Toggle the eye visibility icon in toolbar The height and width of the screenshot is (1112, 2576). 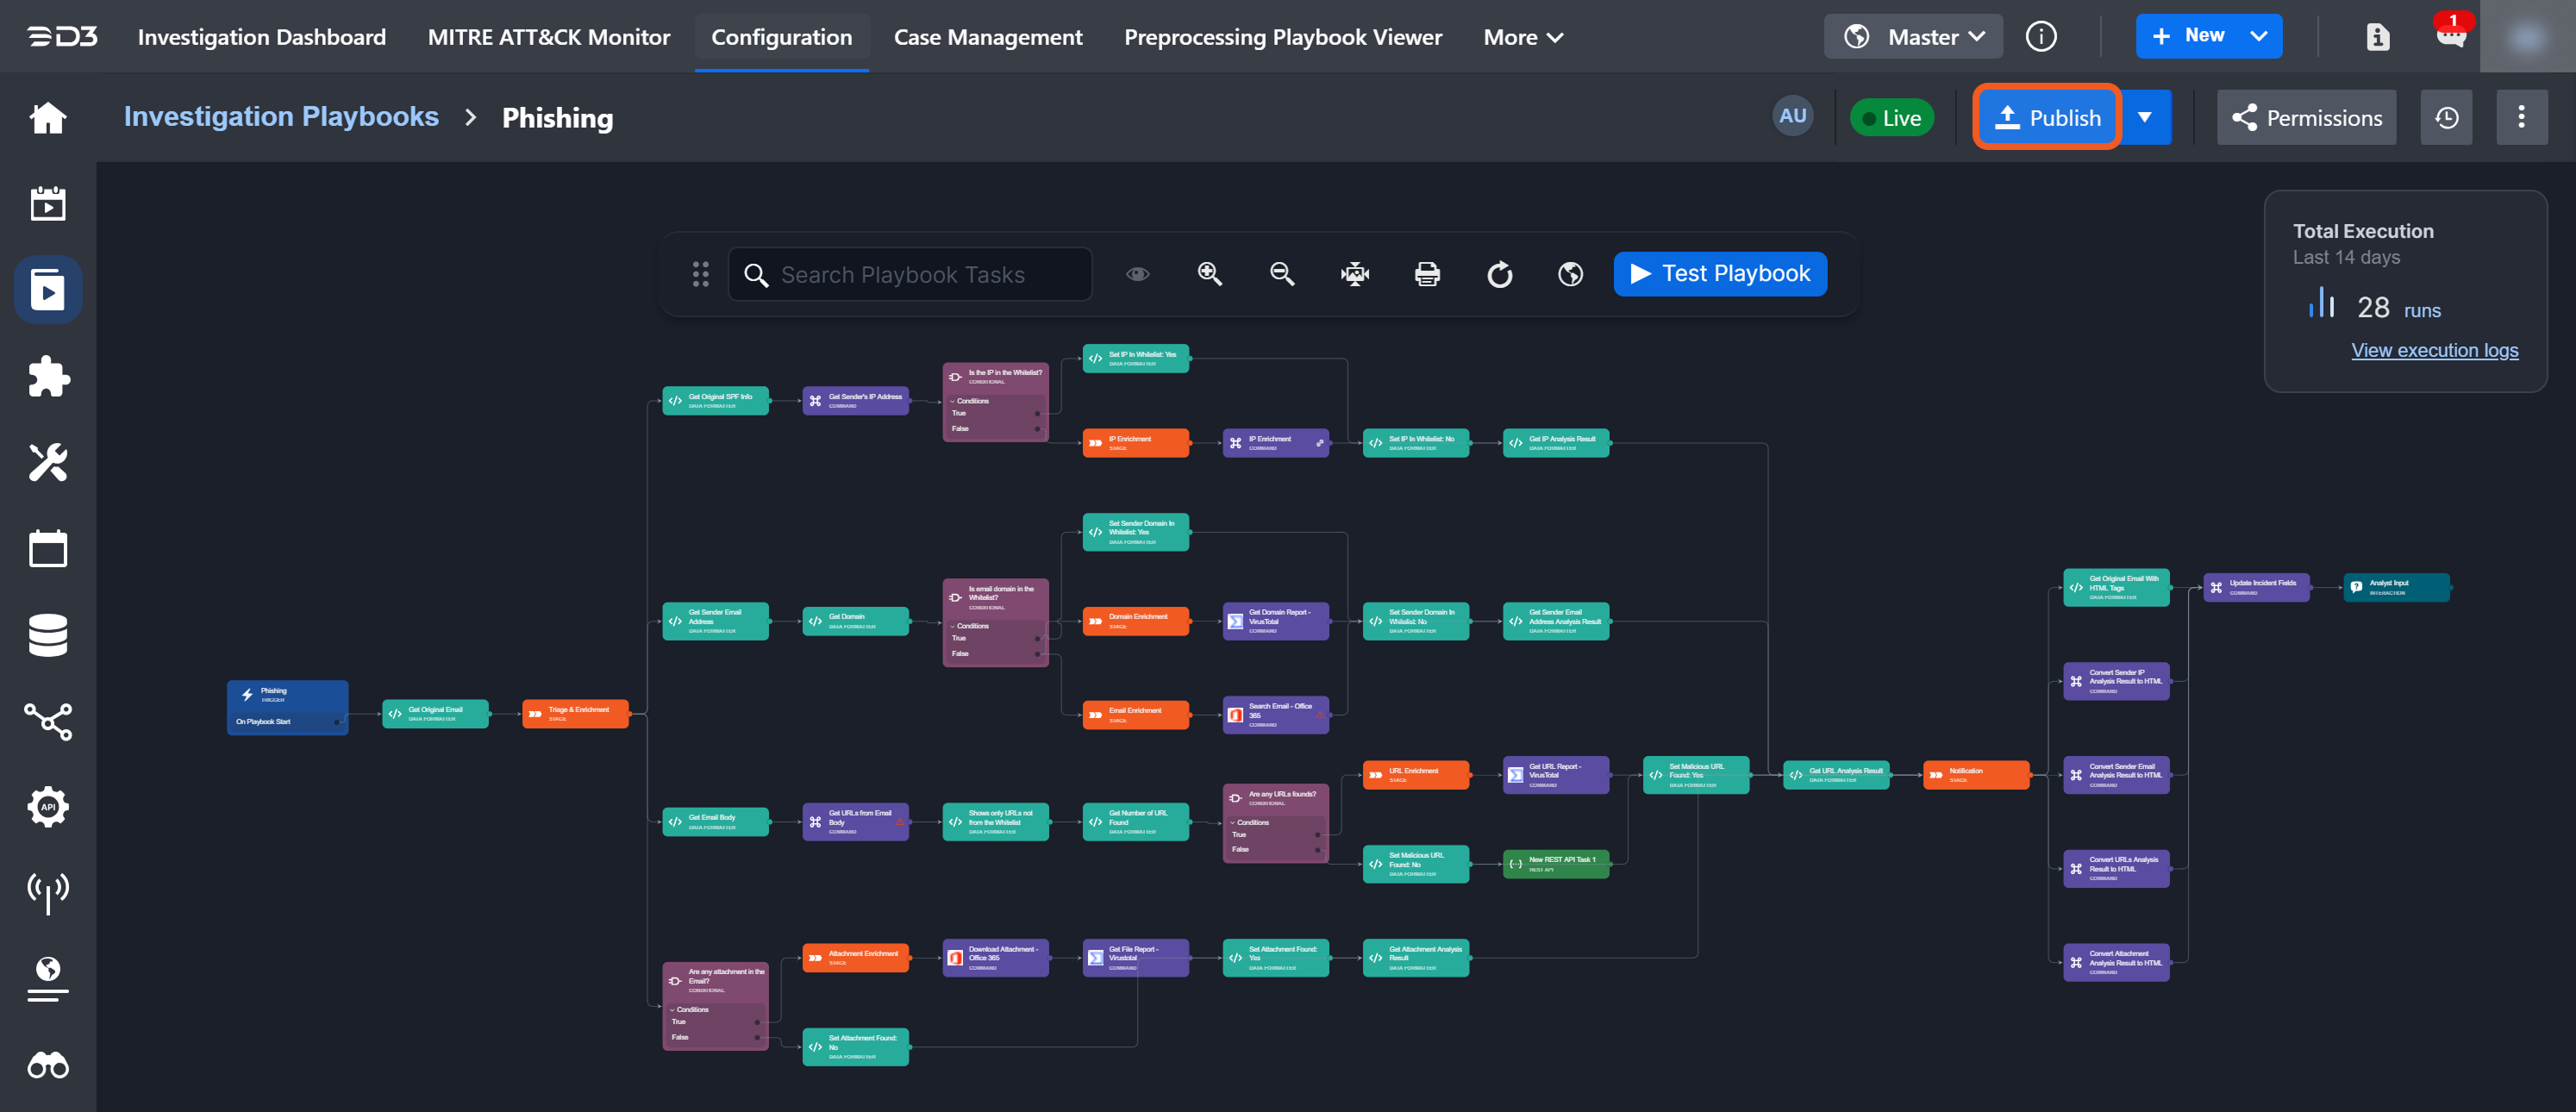click(x=1137, y=274)
